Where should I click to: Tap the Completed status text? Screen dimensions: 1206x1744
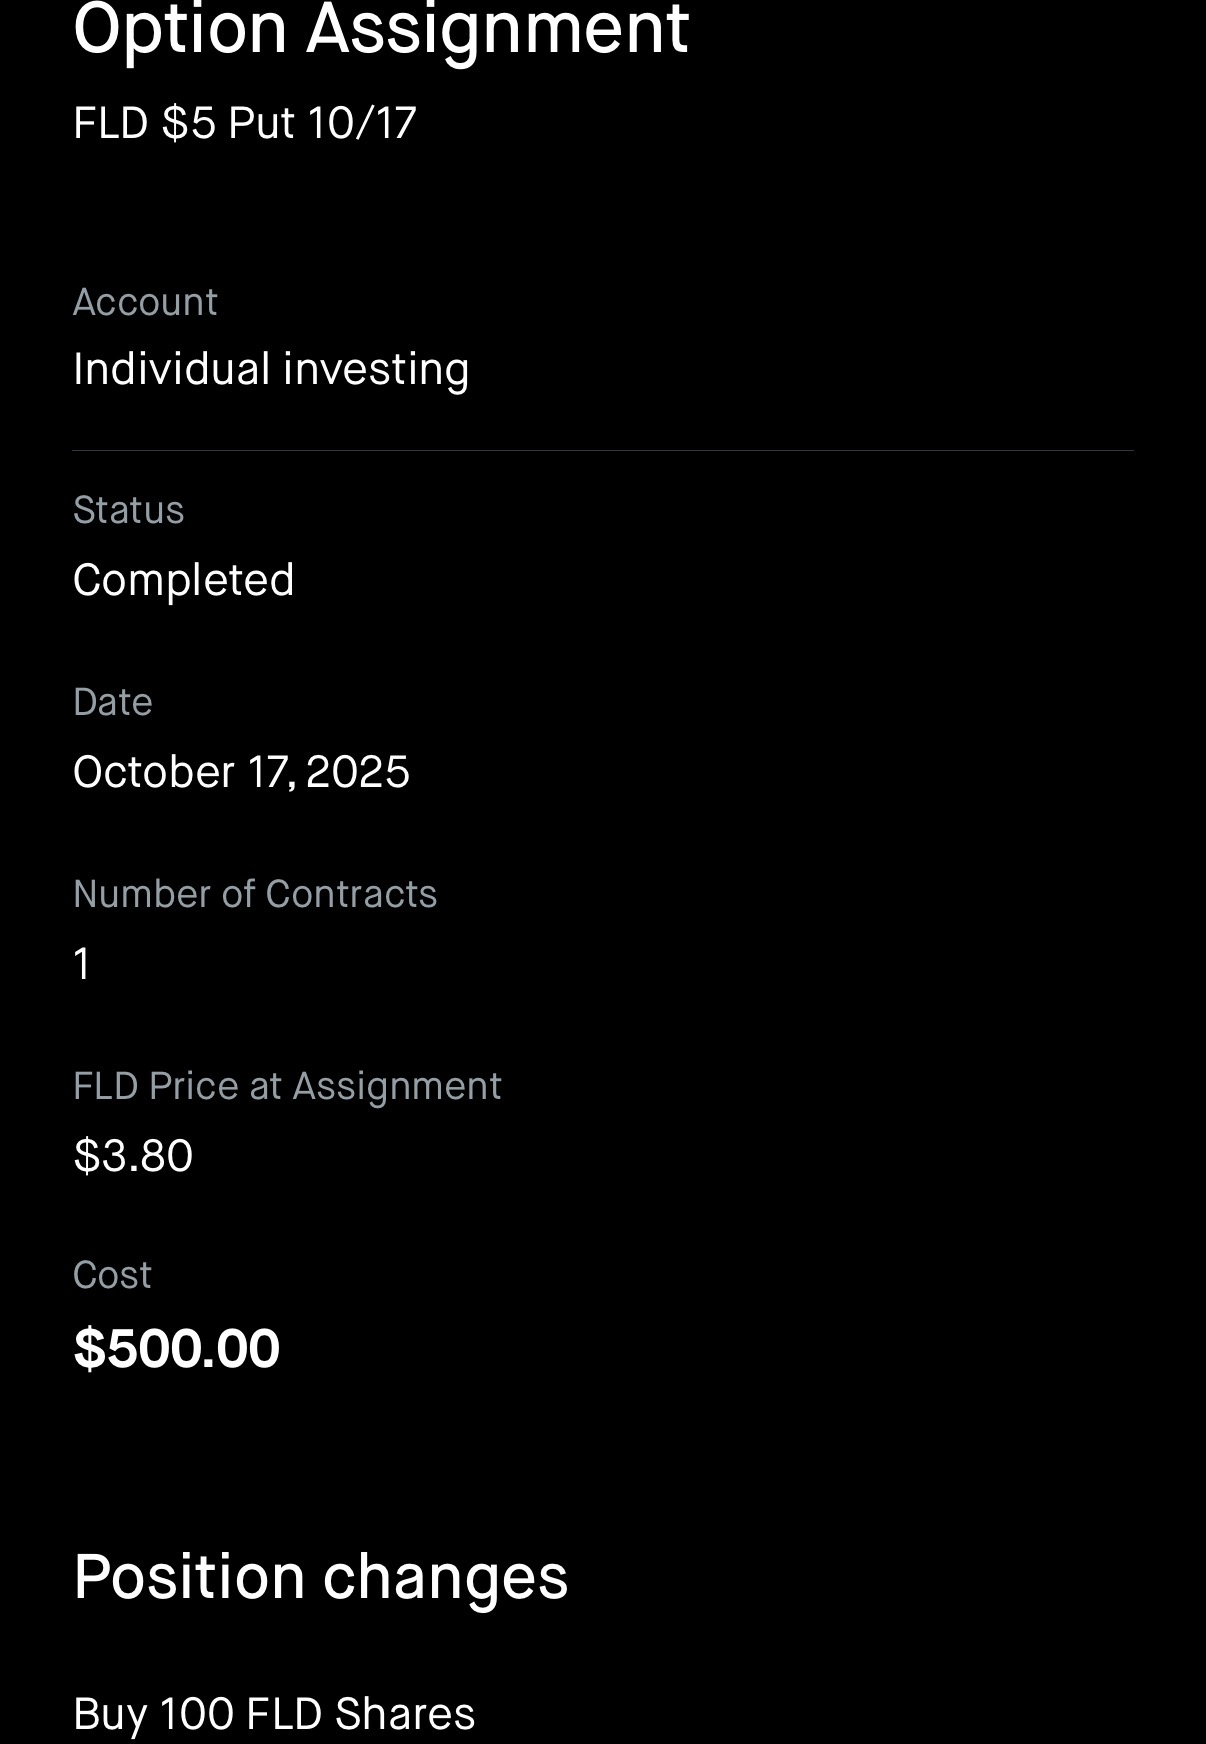click(x=183, y=580)
